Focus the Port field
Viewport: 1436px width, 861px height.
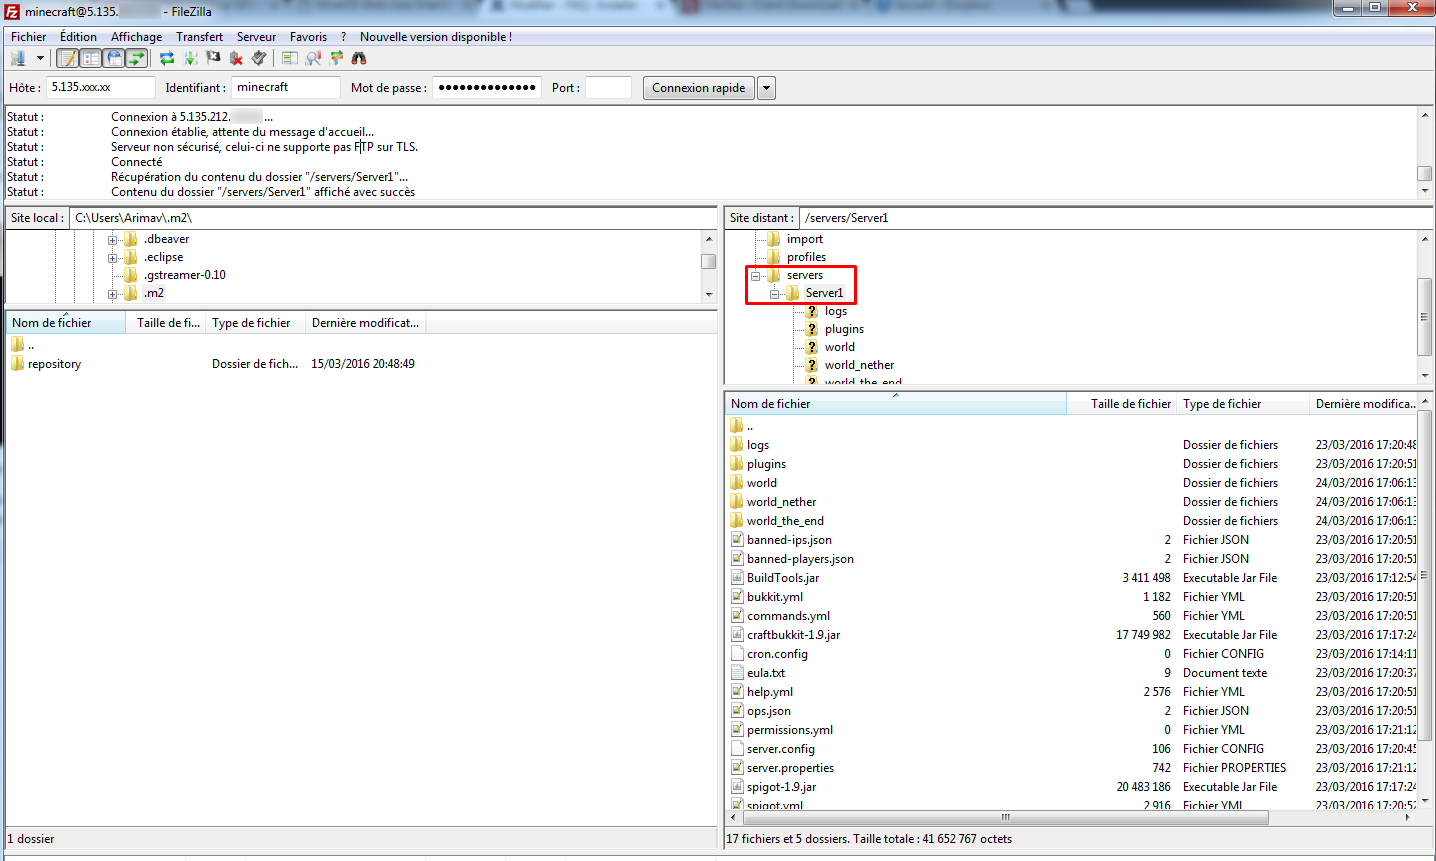(608, 87)
